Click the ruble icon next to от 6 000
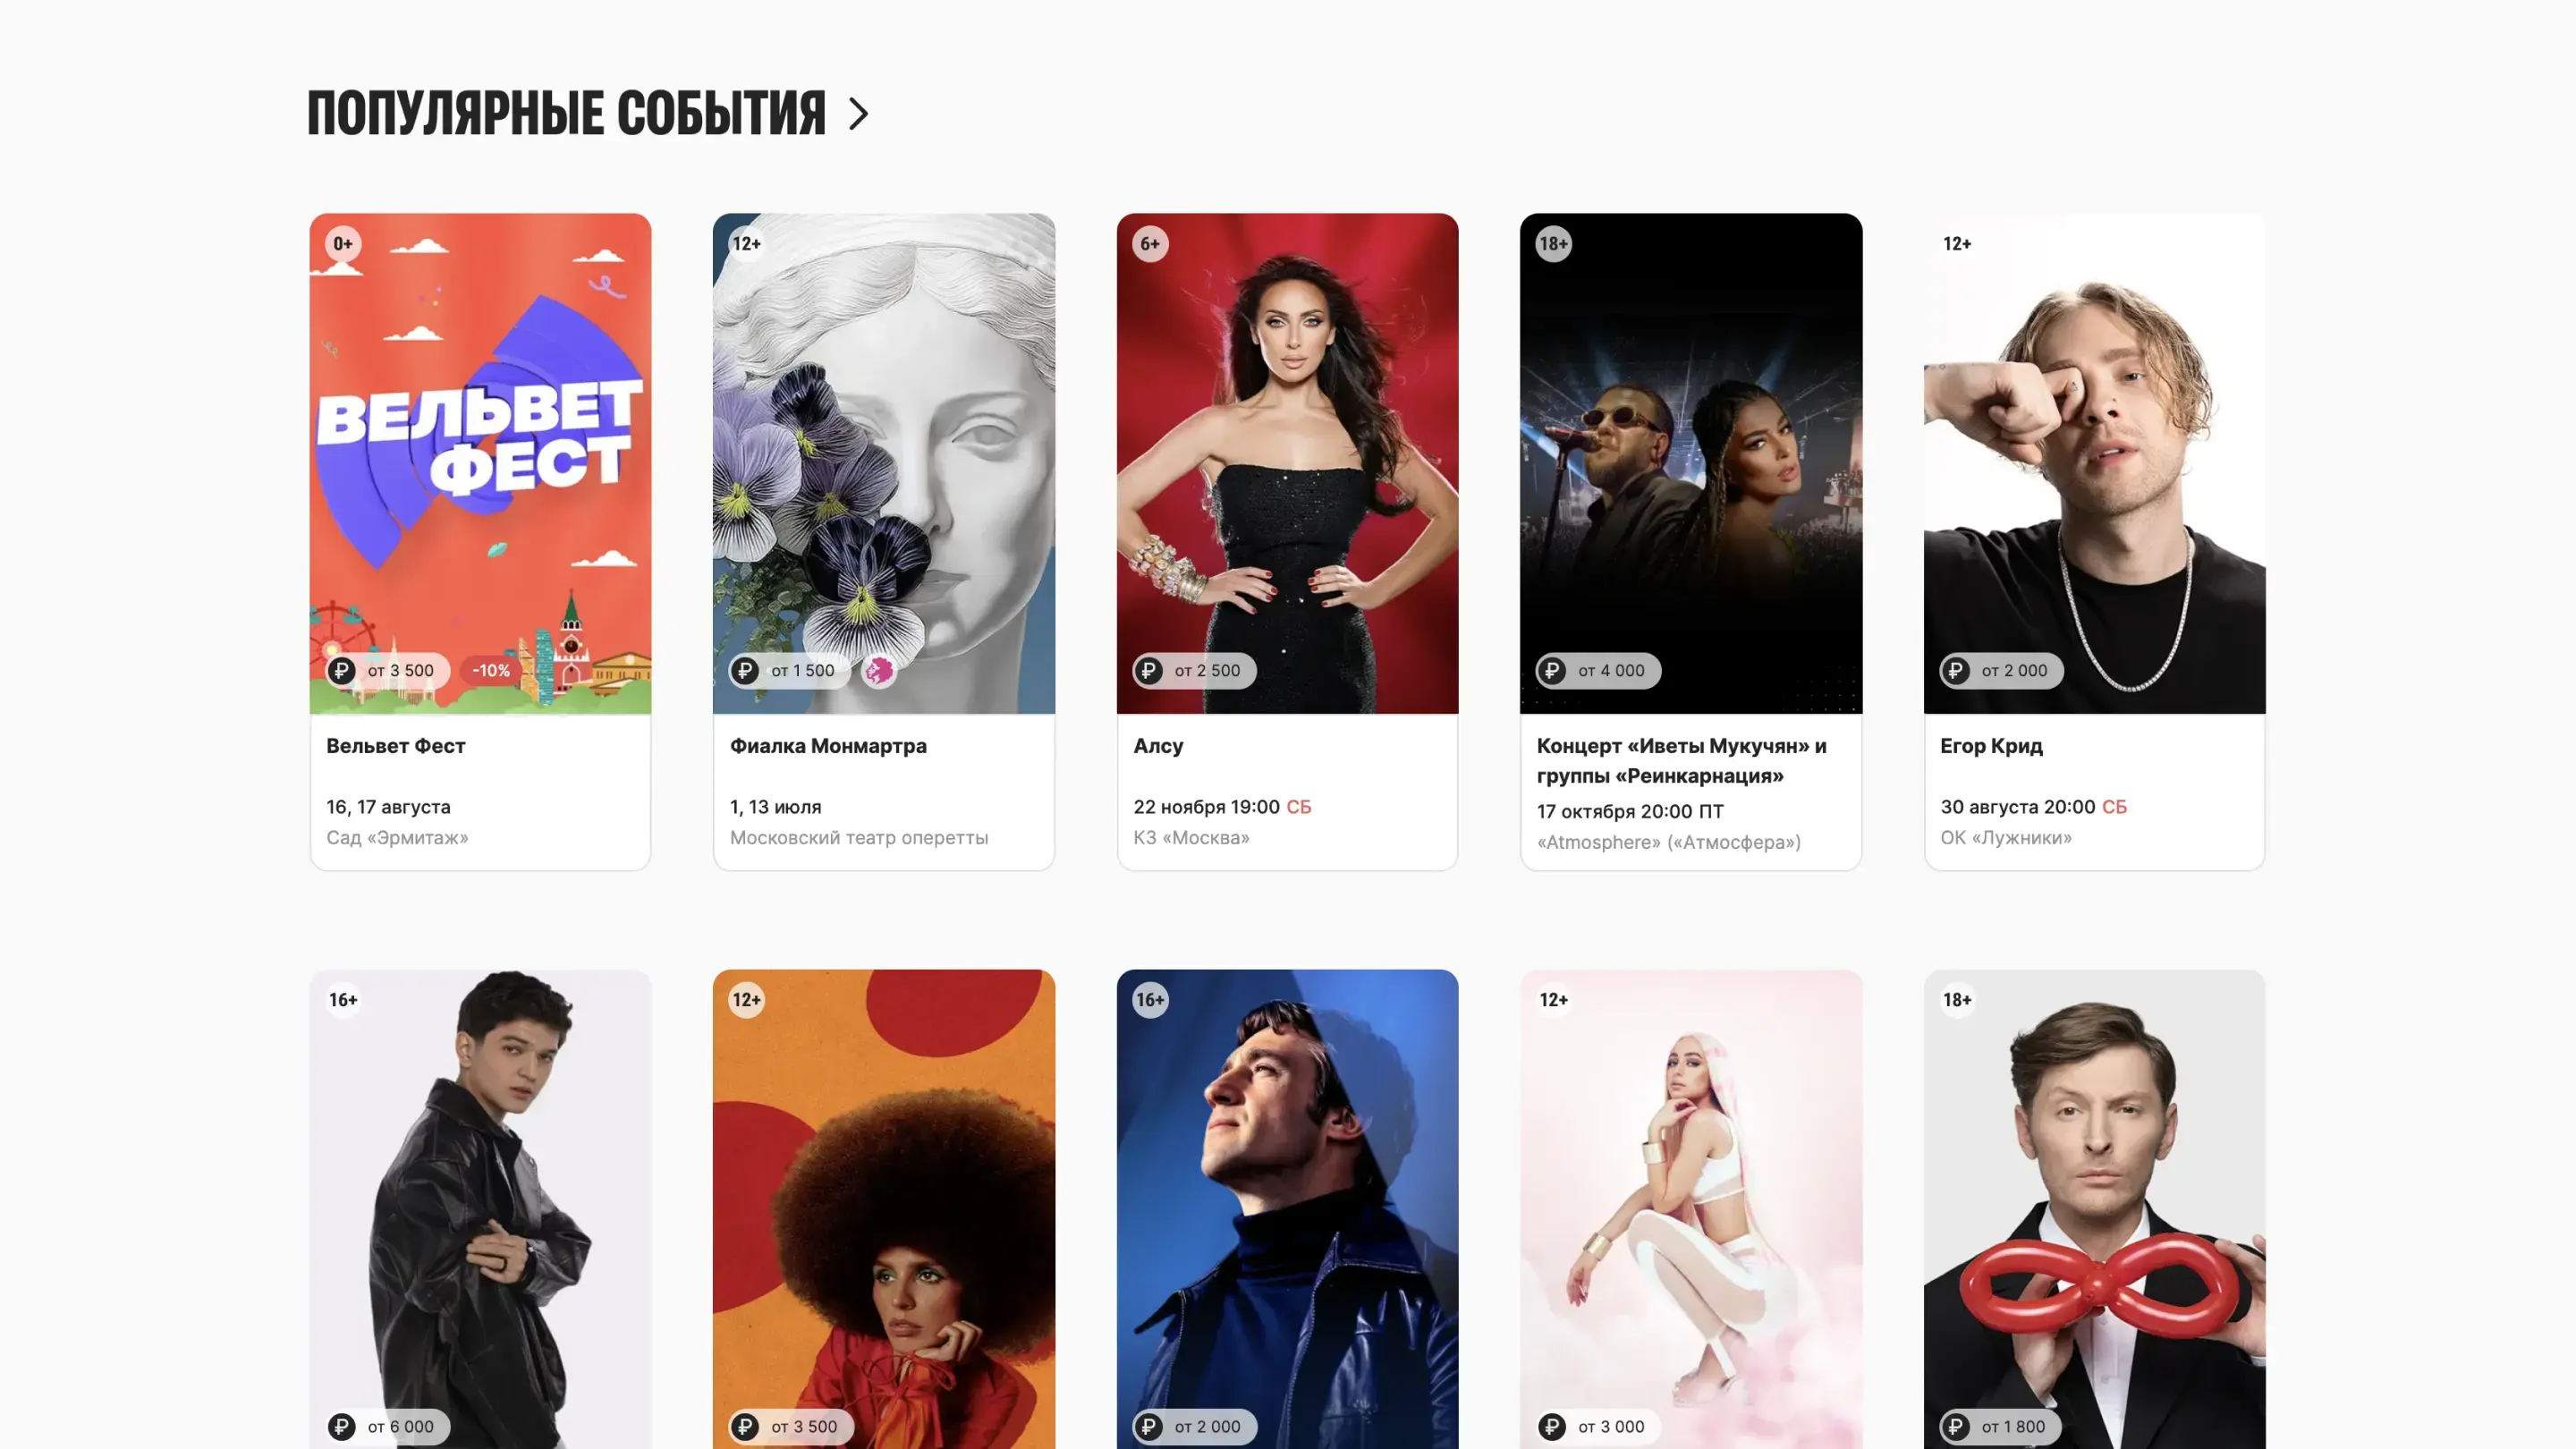The width and height of the screenshot is (2576, 1449). pyautogui.click(x=341, y=1426)
